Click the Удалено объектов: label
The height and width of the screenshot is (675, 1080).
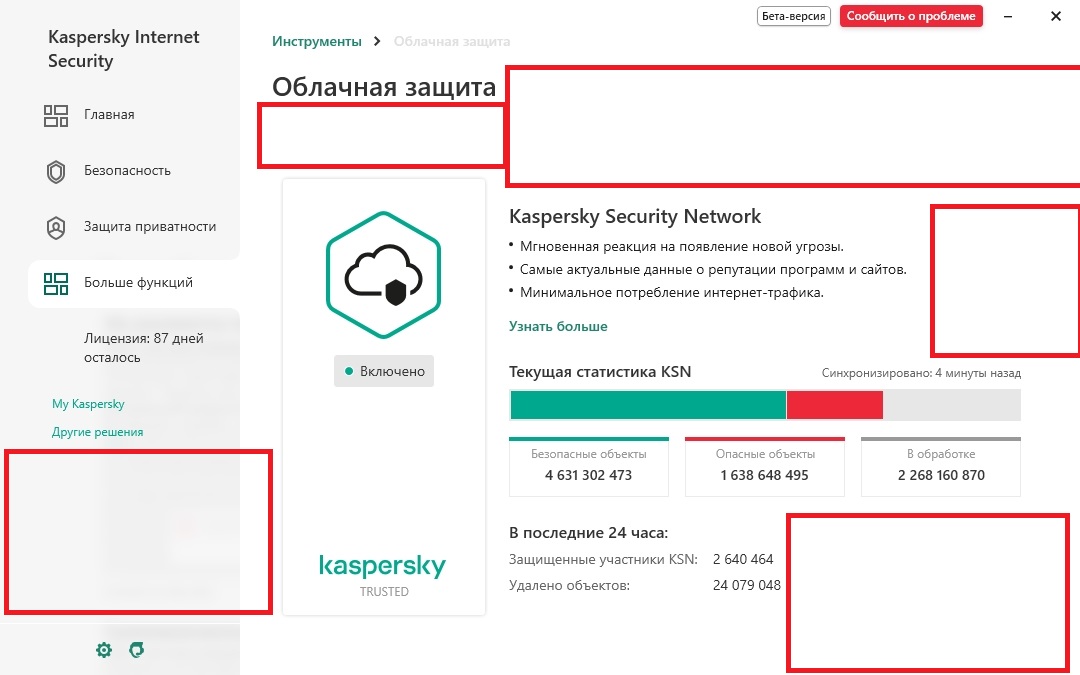[570, 585]
